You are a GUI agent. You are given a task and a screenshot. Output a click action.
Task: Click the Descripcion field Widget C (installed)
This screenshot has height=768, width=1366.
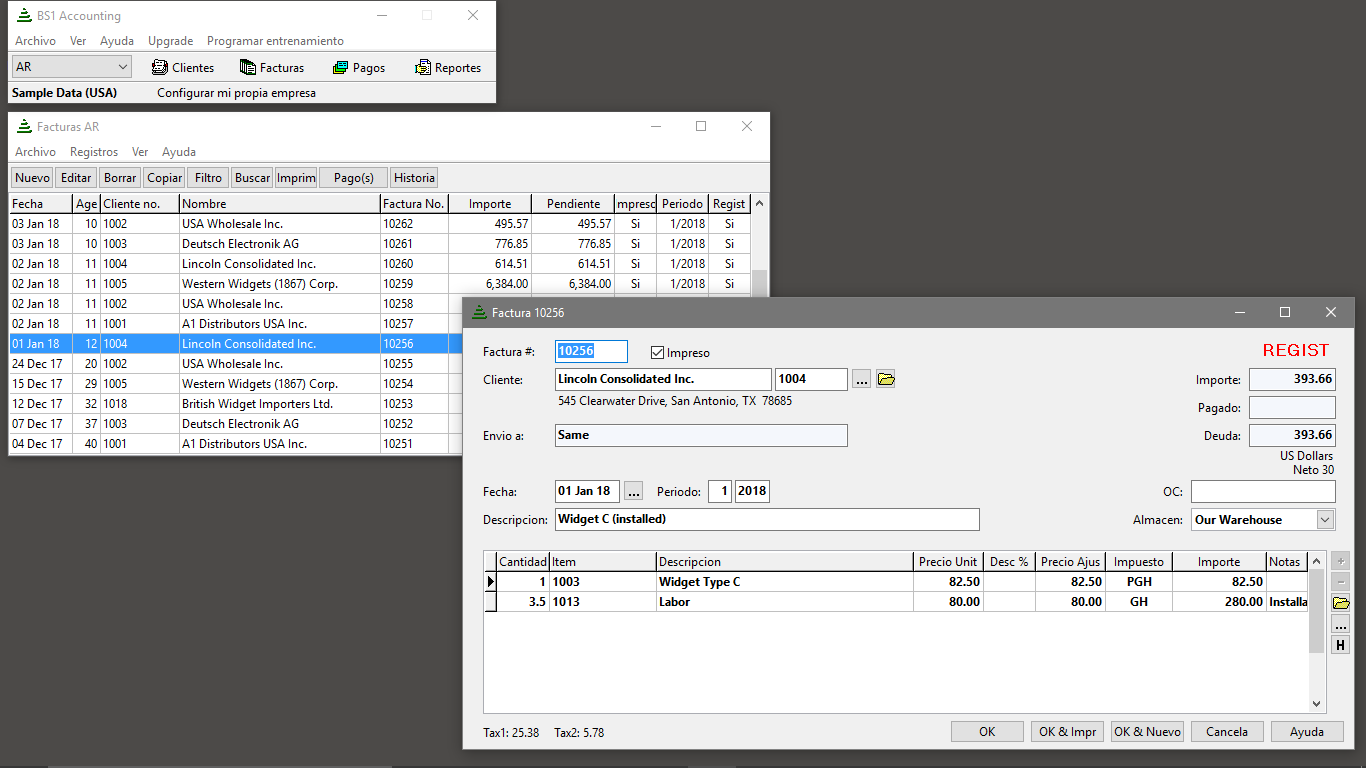[x=767, y=520]
